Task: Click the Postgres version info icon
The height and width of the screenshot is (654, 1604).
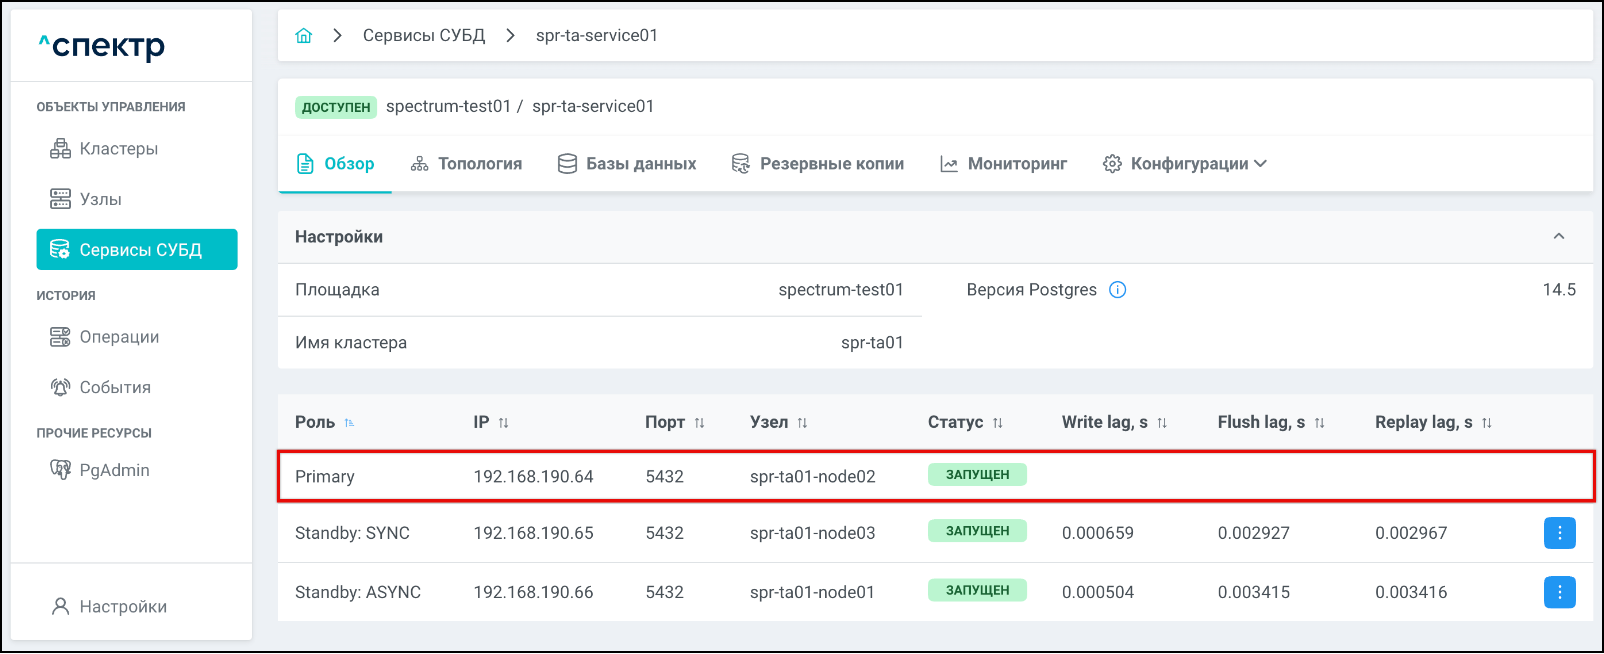Action: [x=1118, y=290]
